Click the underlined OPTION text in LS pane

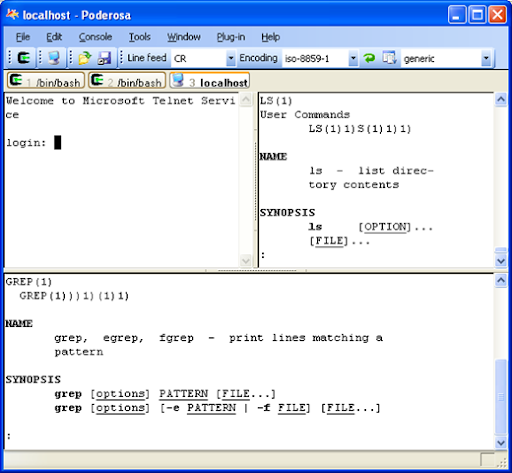tap(385, 227)
